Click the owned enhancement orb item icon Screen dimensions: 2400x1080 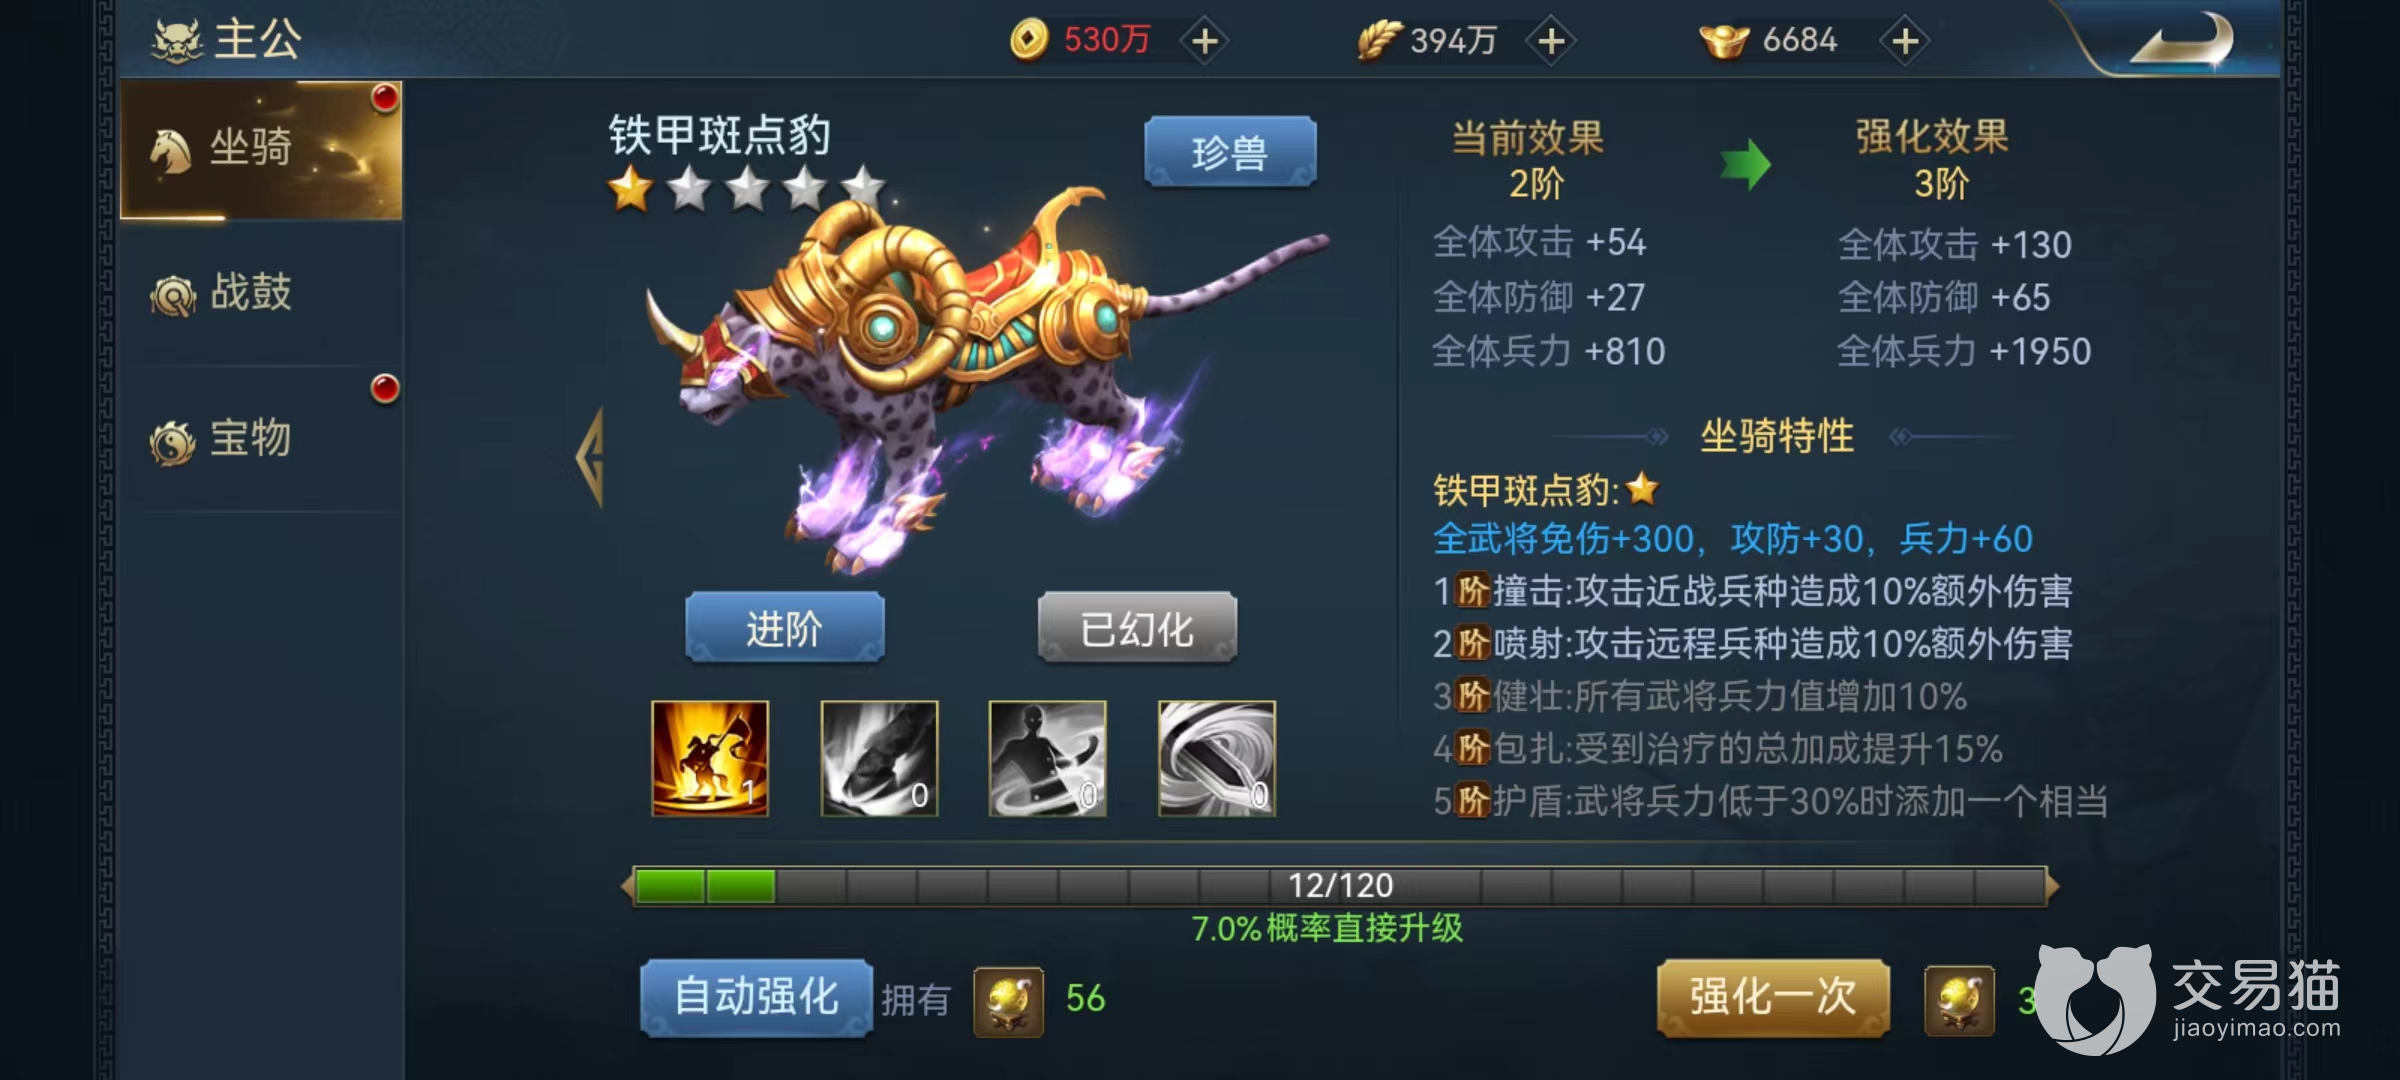pos(1009,1000)
